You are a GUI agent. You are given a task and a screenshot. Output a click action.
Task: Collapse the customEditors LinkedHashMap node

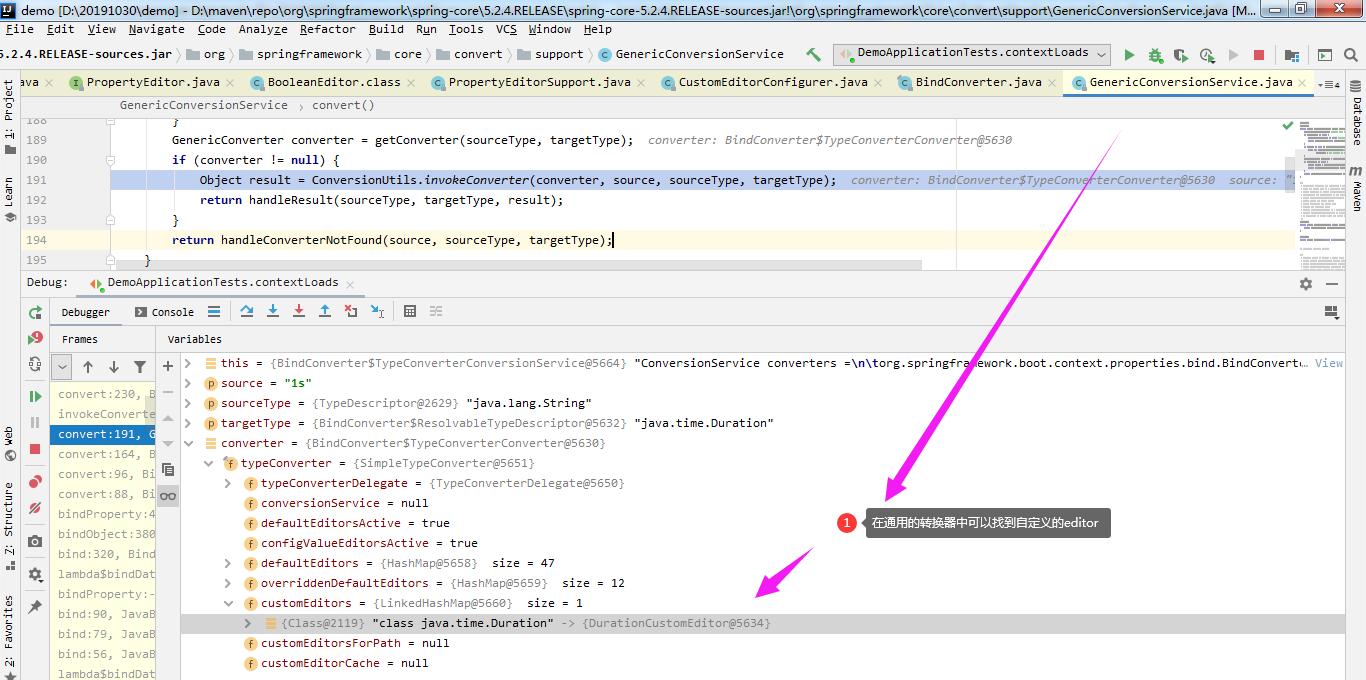point(228,603)
